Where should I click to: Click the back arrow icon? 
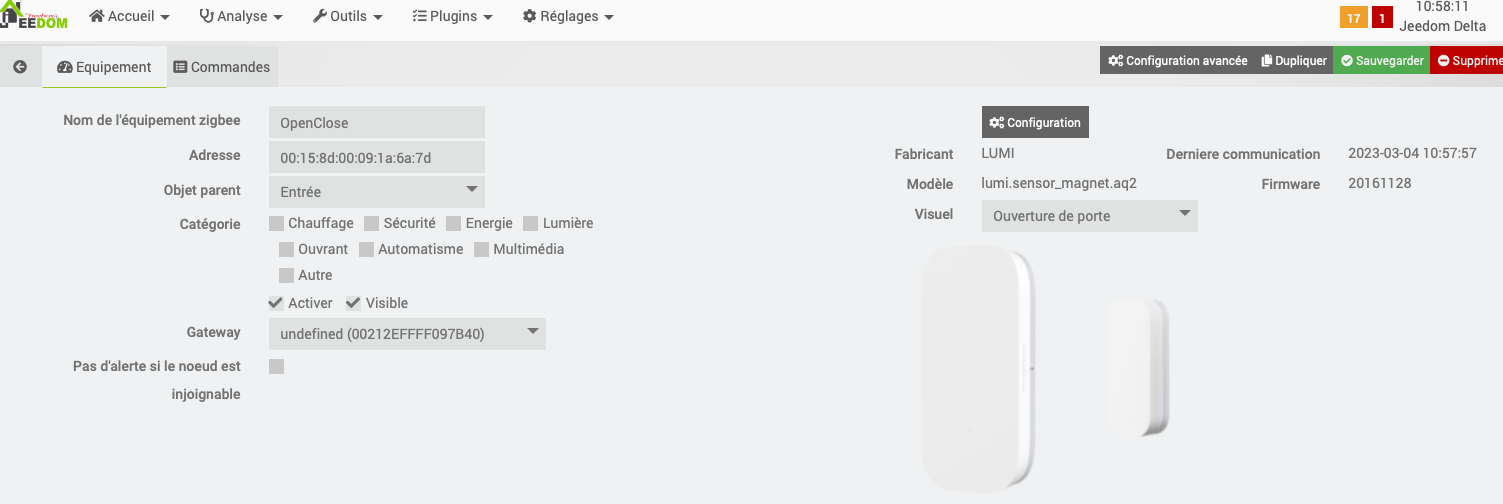tap(19, 67)
